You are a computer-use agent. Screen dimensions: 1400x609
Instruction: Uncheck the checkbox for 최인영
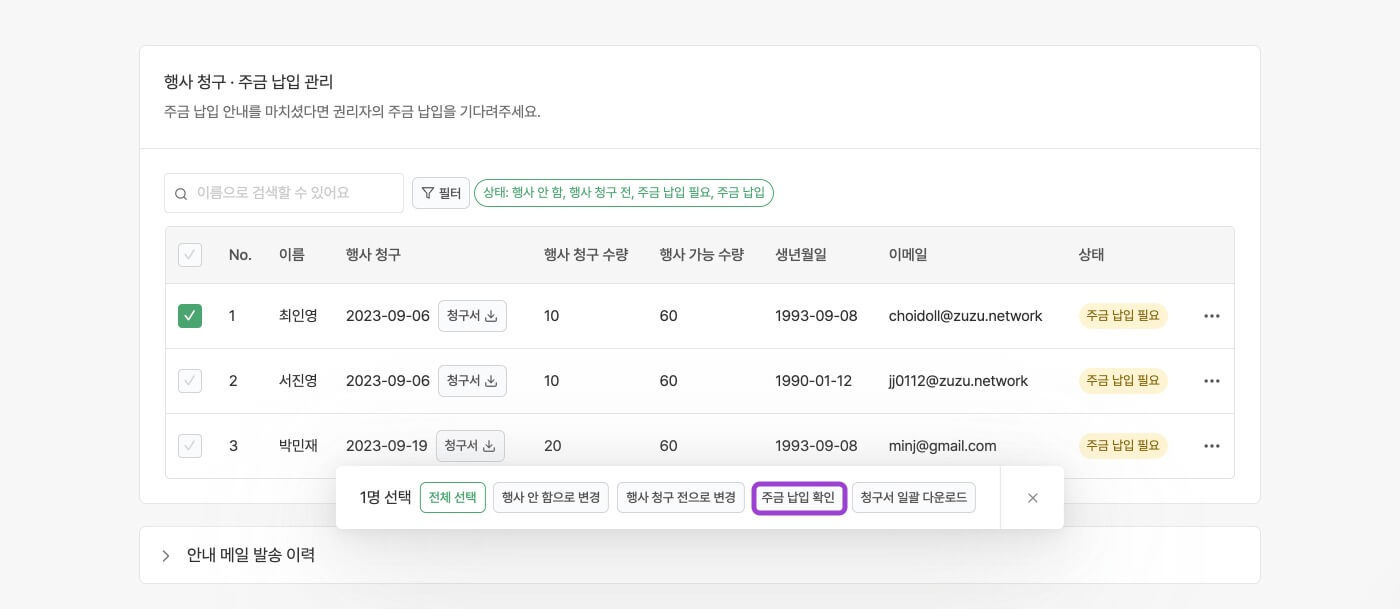(190, 316)
